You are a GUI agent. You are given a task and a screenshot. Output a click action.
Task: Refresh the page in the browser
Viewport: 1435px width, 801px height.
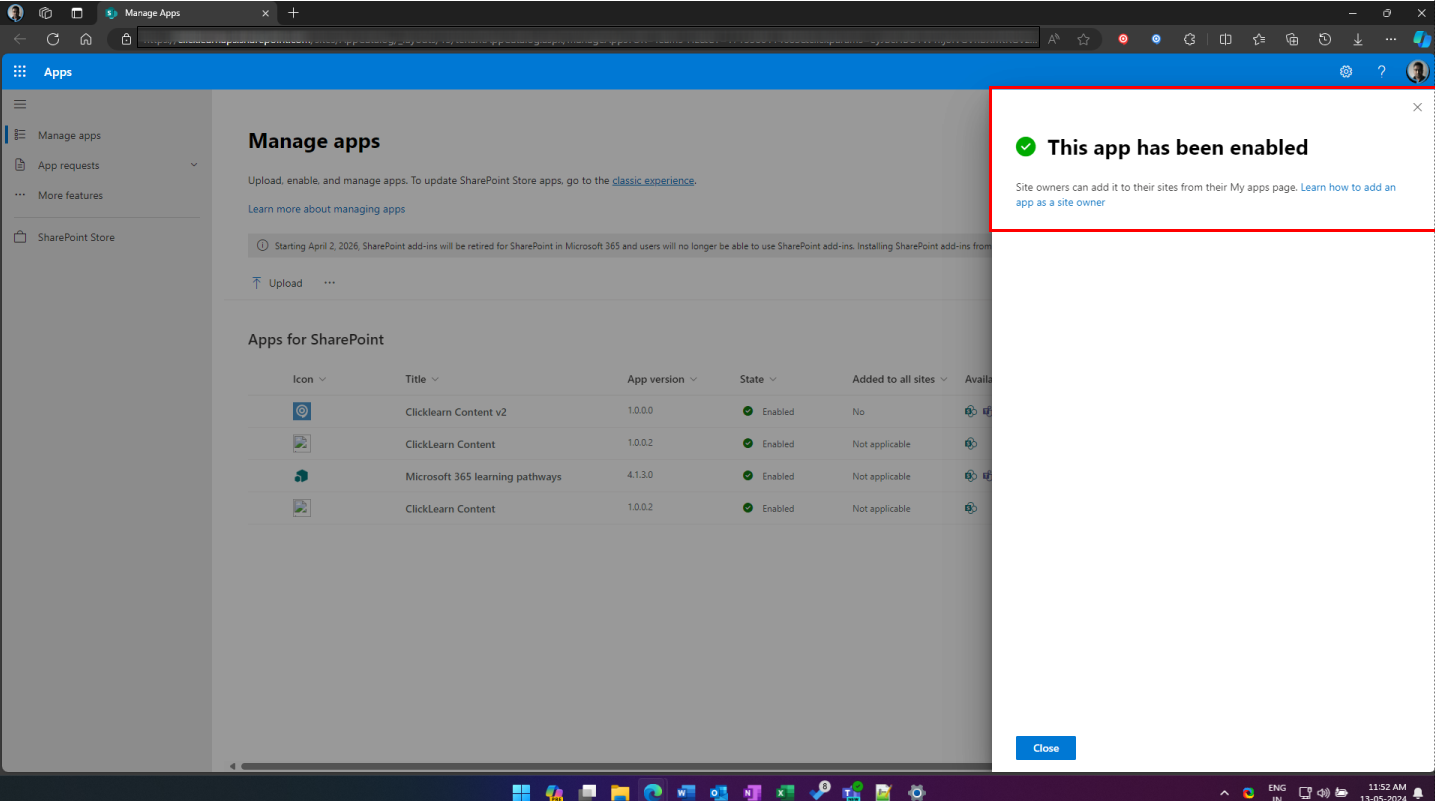[x=53, y=39]
